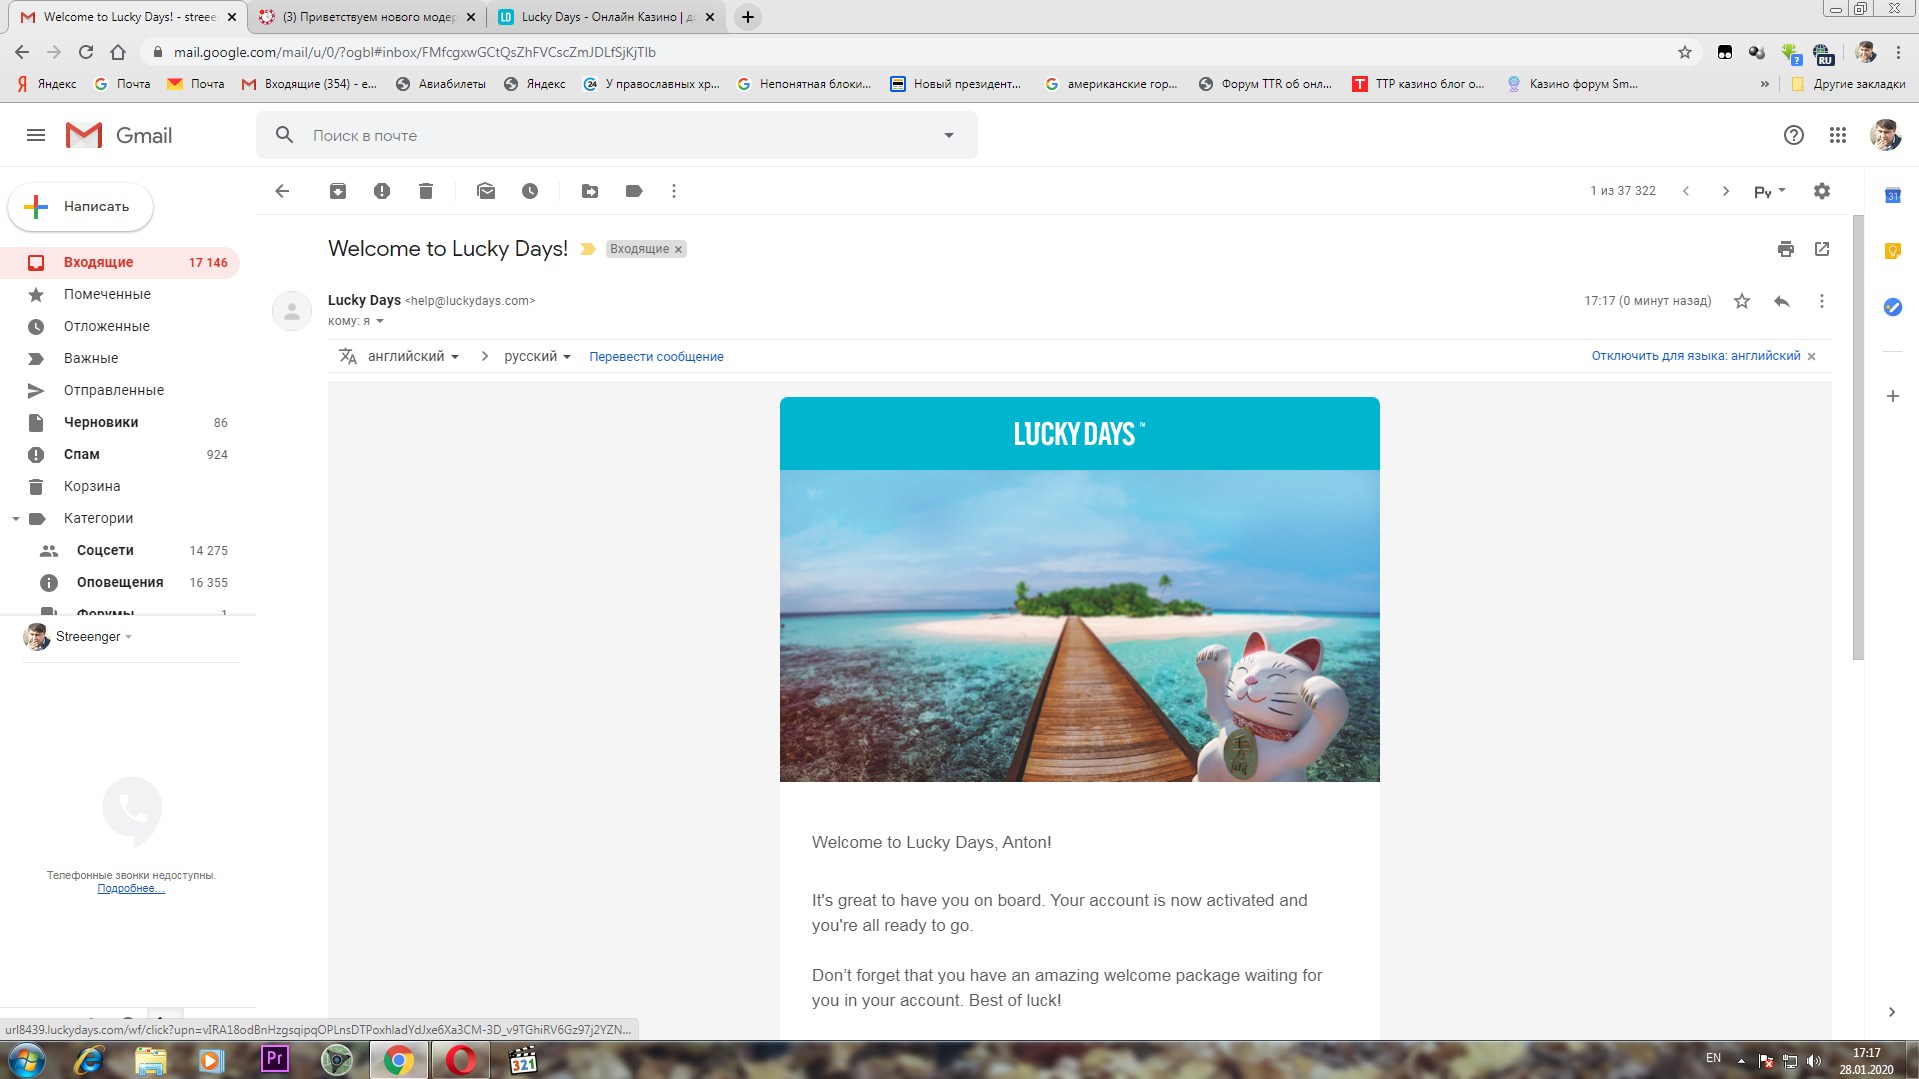Open Помеченные folder

[x=120, y=294]
